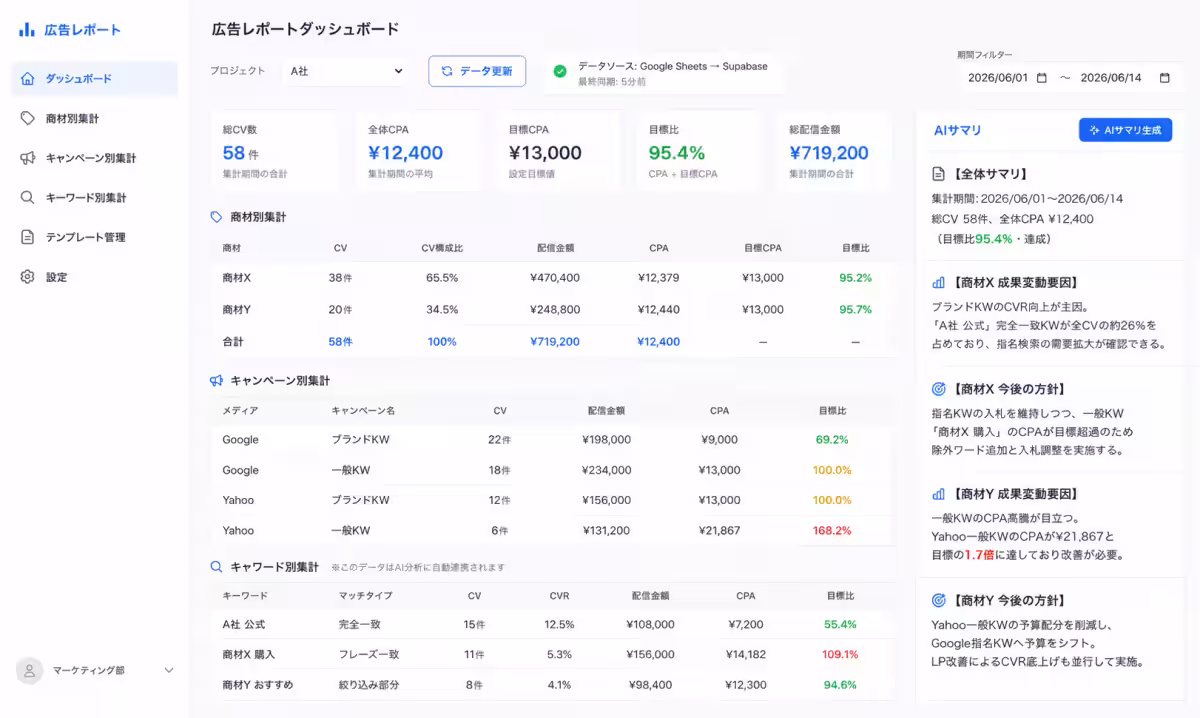Click 配信金額 ¥234,000 in campaign table

[606, 470]
